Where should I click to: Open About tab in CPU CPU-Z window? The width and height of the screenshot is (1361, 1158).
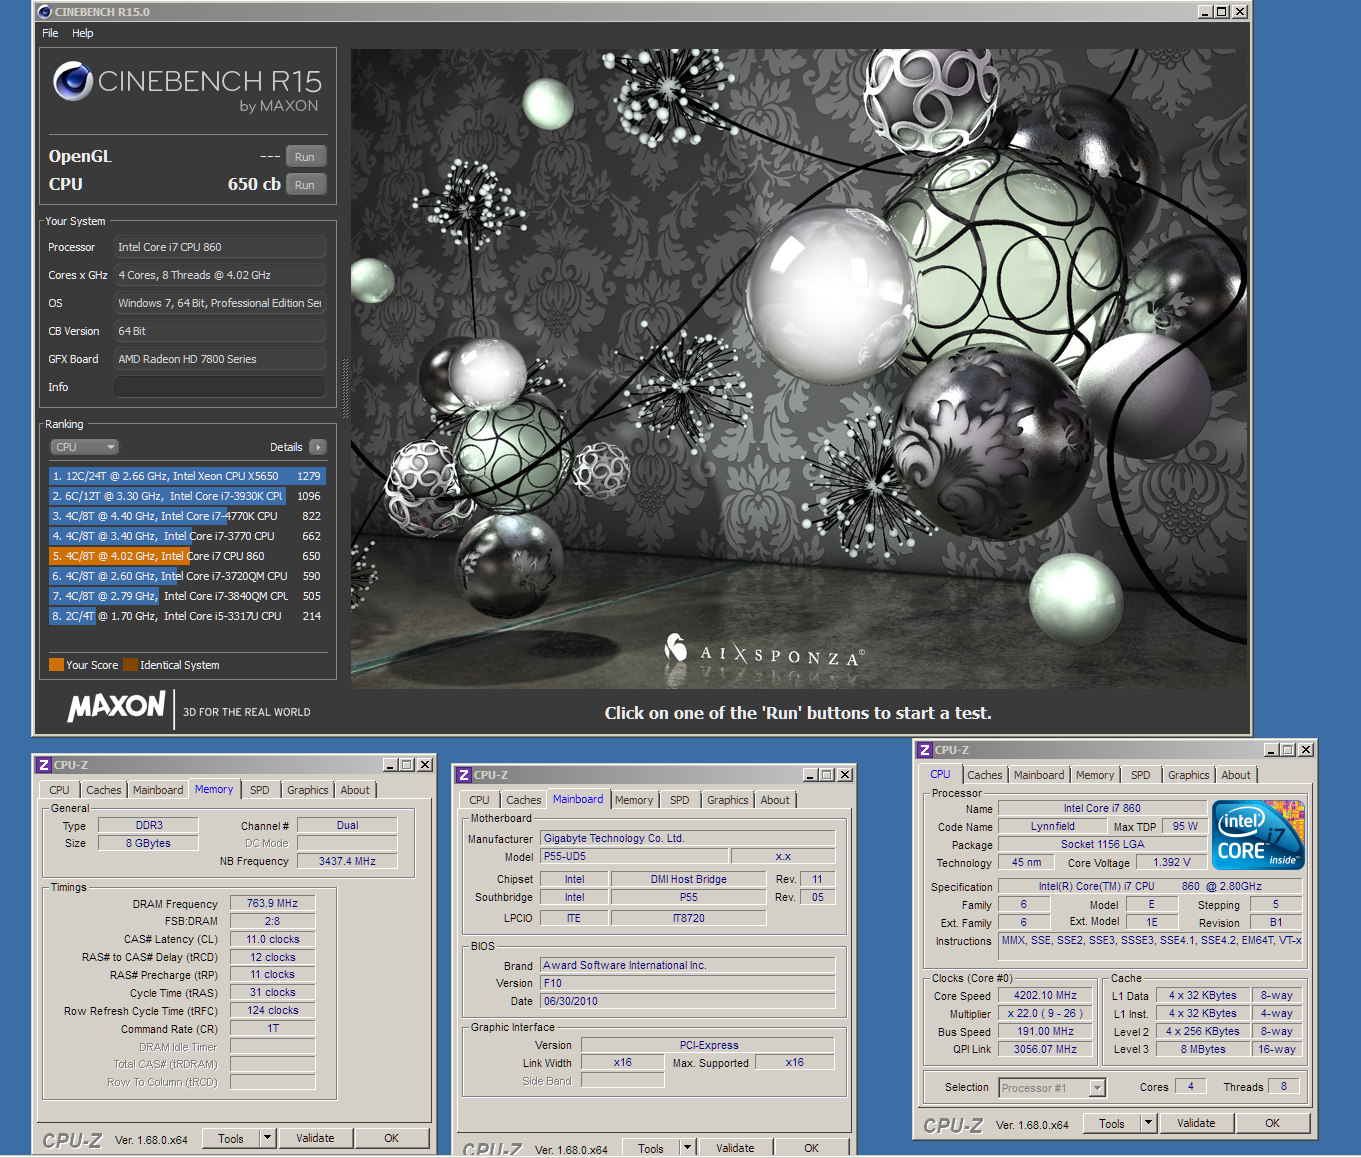[x=1236, y=775]
